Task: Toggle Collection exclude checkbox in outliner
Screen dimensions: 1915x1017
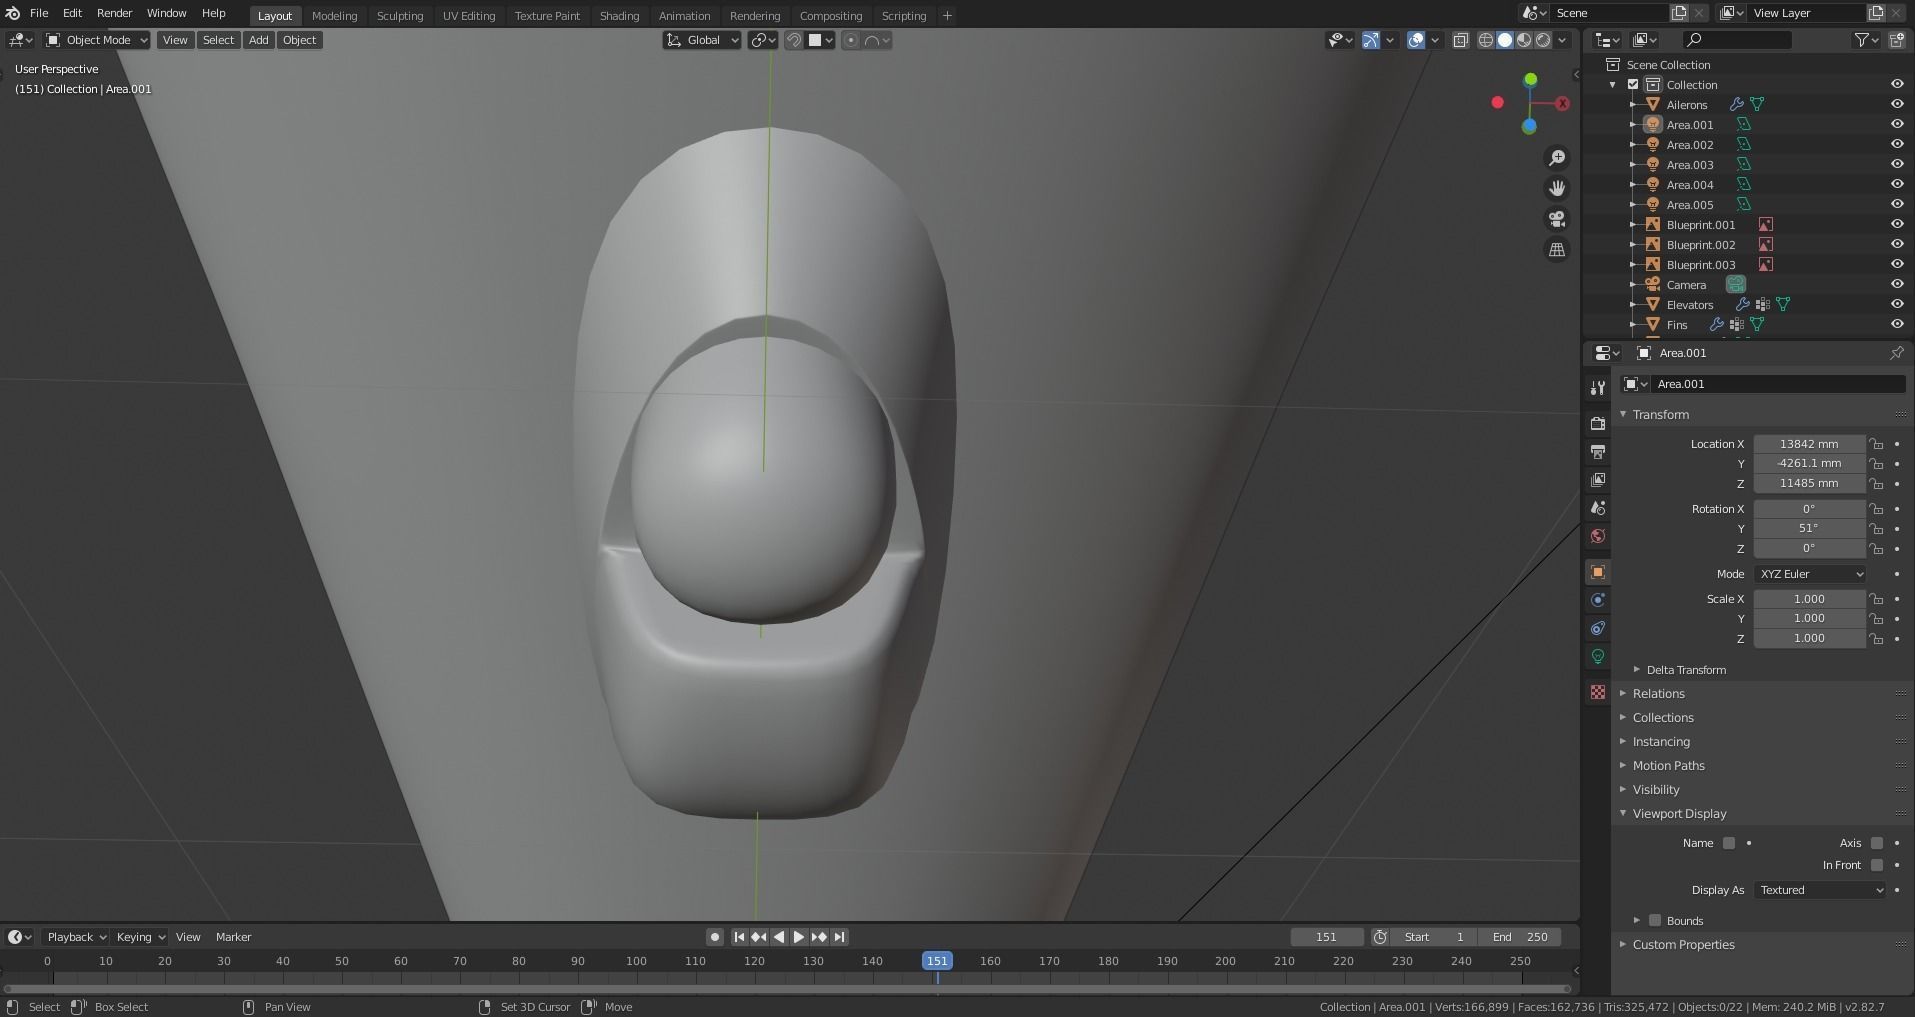Action: [1633, 85]
